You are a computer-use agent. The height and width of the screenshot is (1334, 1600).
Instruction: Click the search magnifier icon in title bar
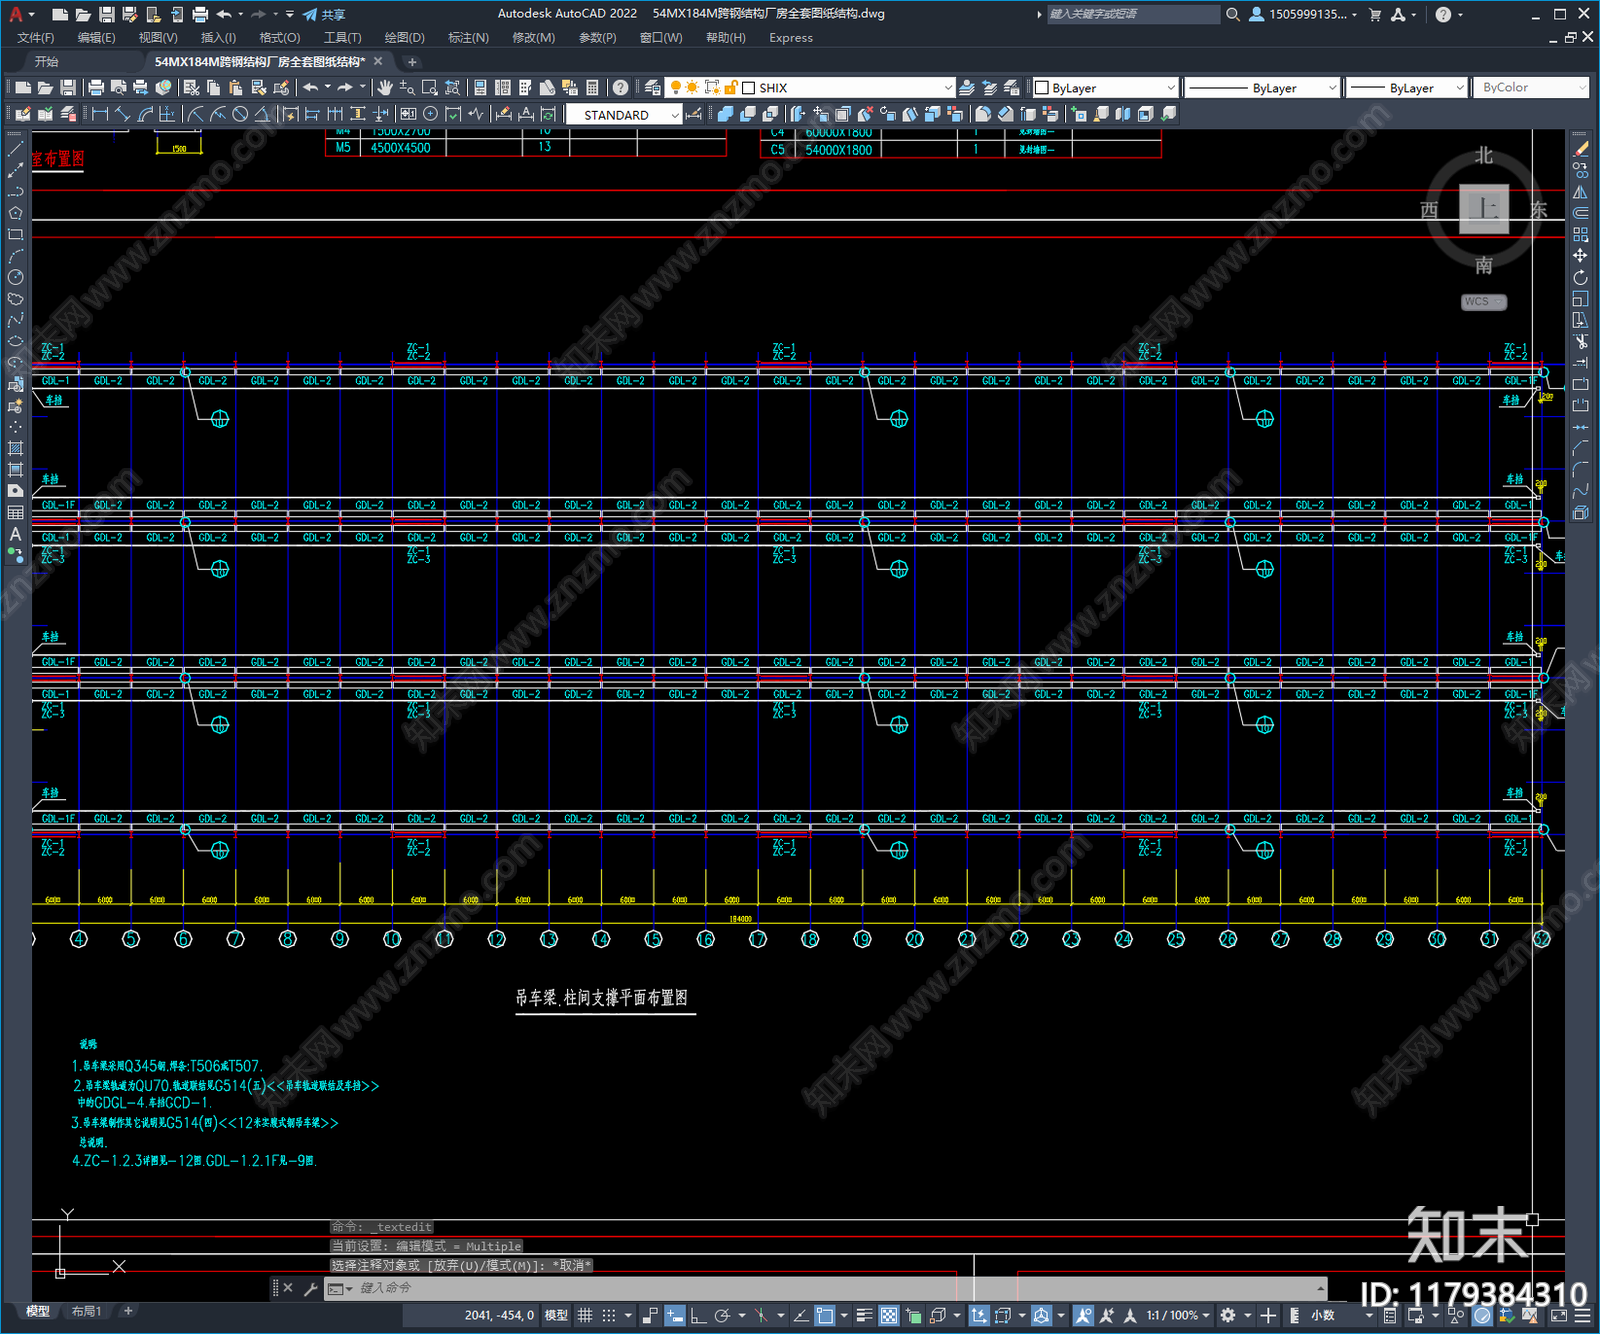1233,14
